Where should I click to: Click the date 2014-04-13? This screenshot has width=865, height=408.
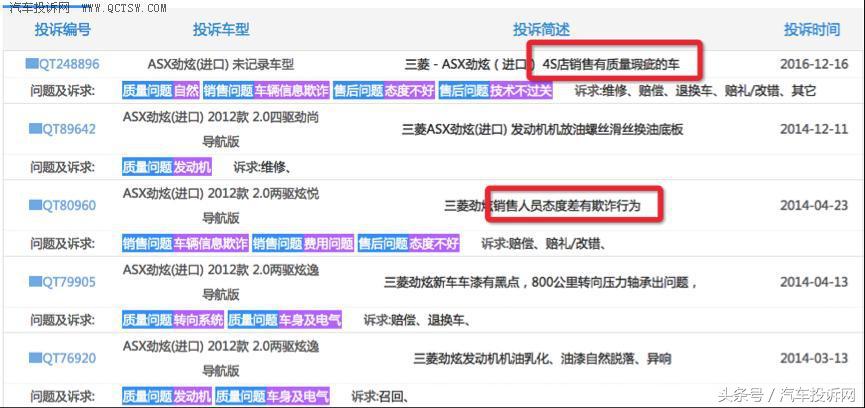click(x=814, y=282)
